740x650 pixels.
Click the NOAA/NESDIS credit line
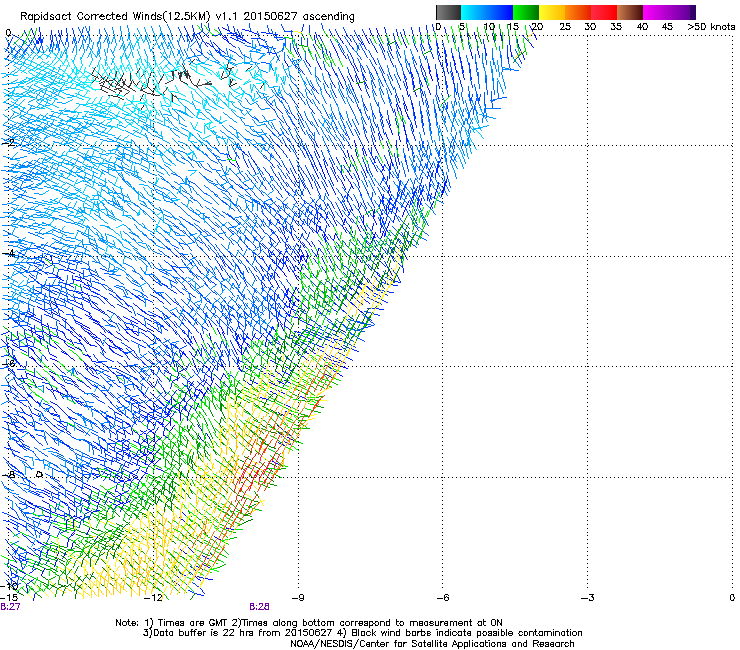(432, 644)
